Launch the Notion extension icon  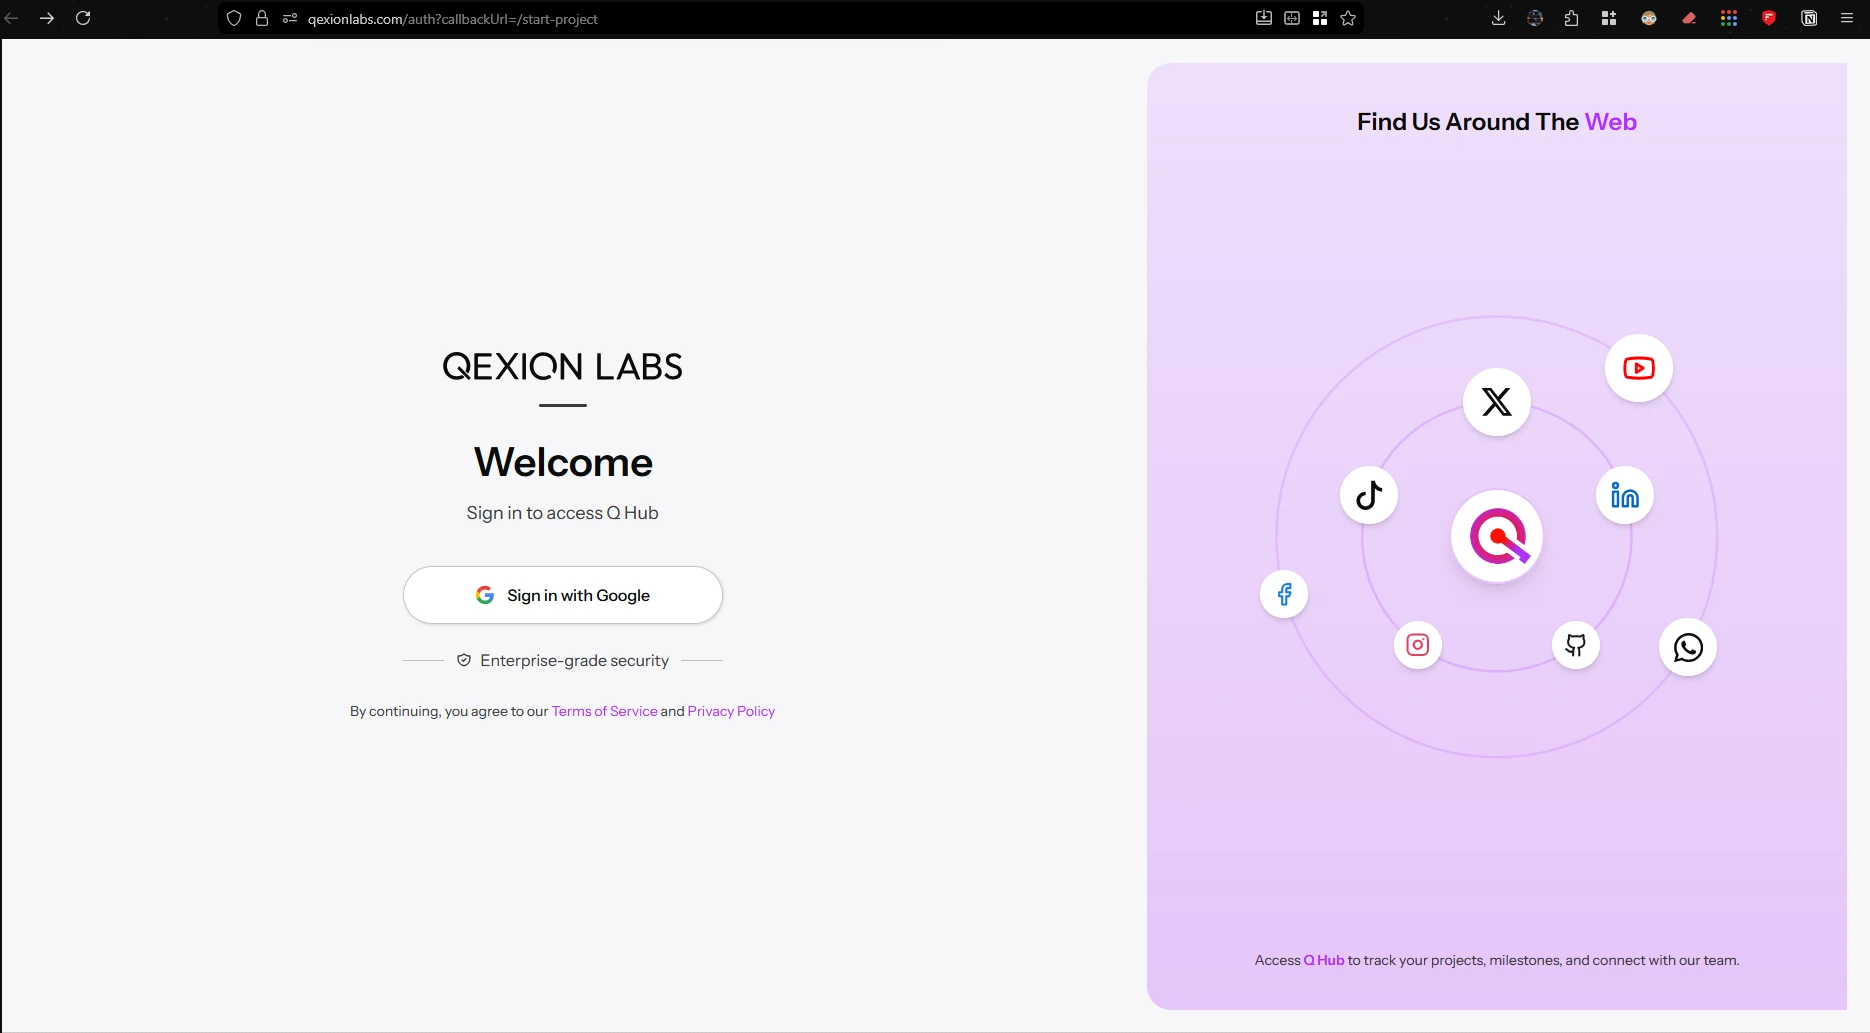pos(1810,18)
